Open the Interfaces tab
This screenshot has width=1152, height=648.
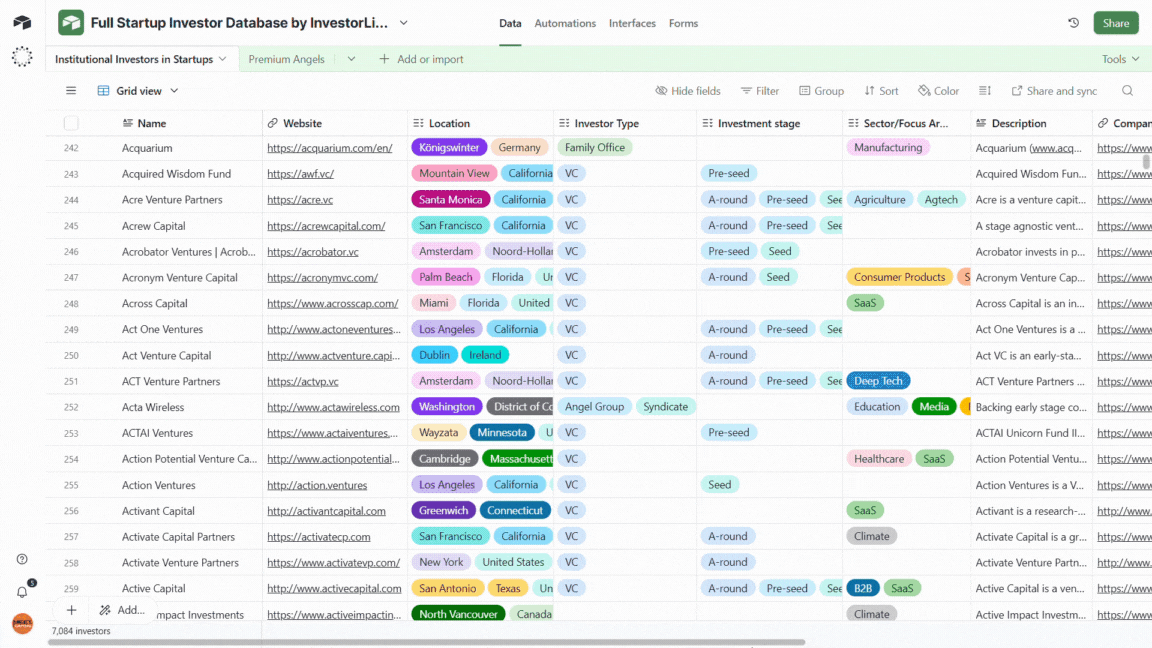click(632, 22)
